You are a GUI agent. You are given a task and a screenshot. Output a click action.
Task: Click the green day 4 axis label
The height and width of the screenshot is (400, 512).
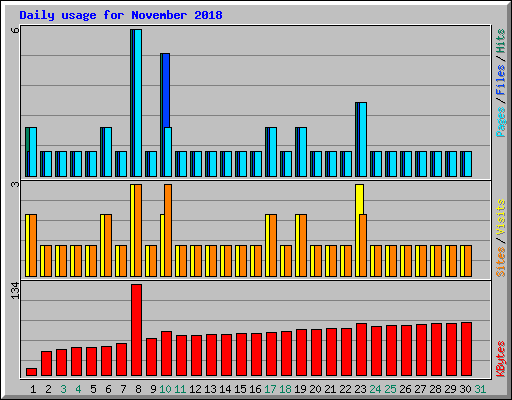coord(78,389)
